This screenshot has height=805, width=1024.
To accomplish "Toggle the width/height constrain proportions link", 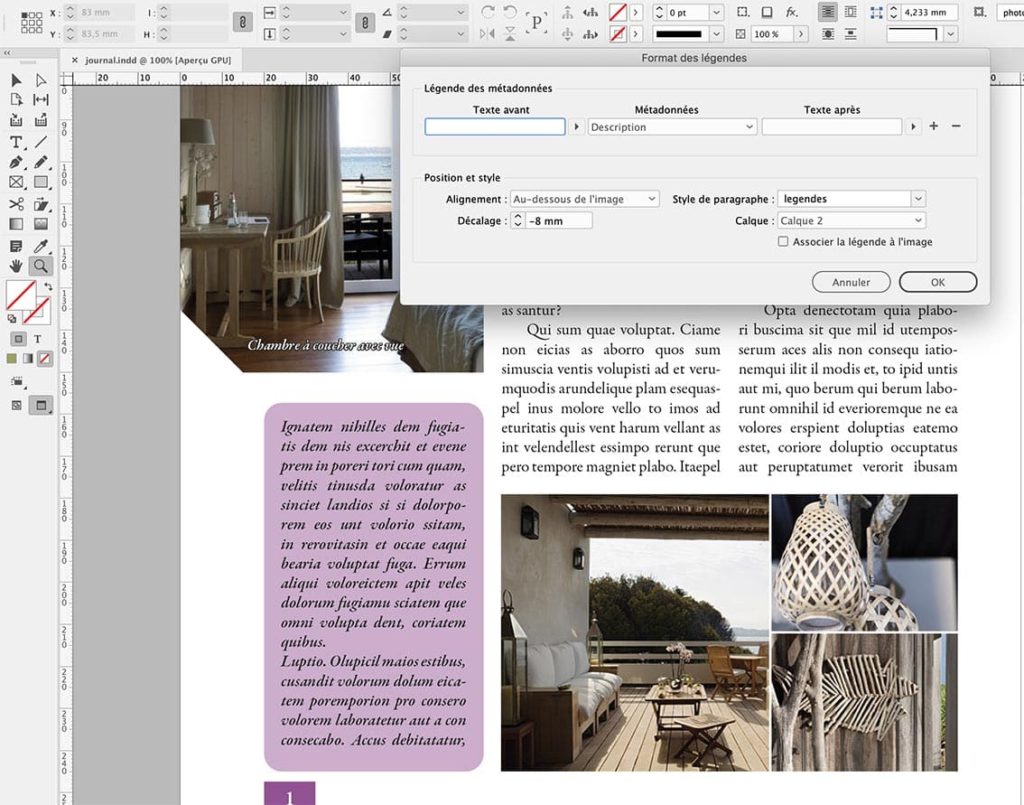I will click(x=242, y=22).
